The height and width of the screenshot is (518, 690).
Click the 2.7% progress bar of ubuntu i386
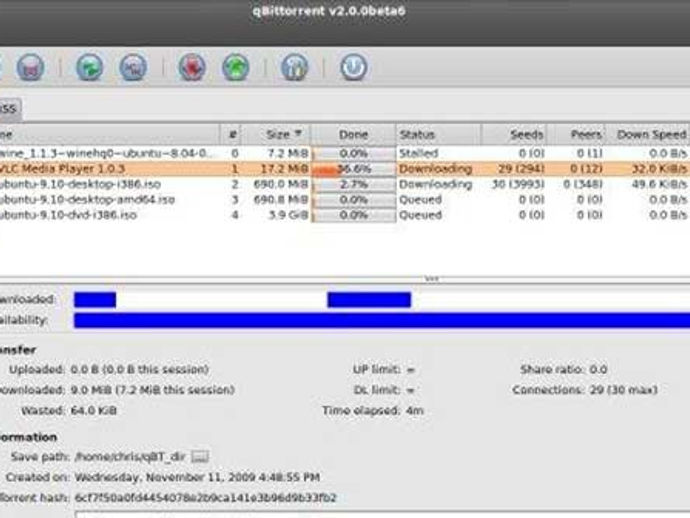354,184
